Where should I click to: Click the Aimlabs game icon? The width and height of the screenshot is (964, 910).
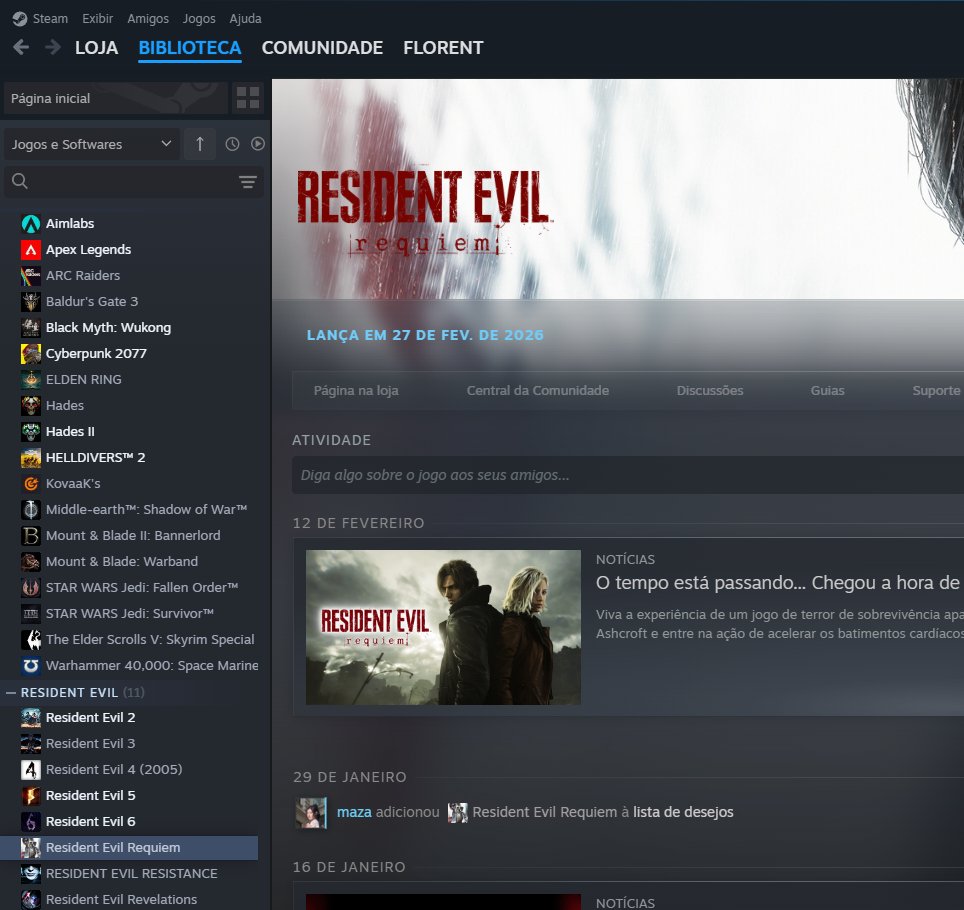31,223
